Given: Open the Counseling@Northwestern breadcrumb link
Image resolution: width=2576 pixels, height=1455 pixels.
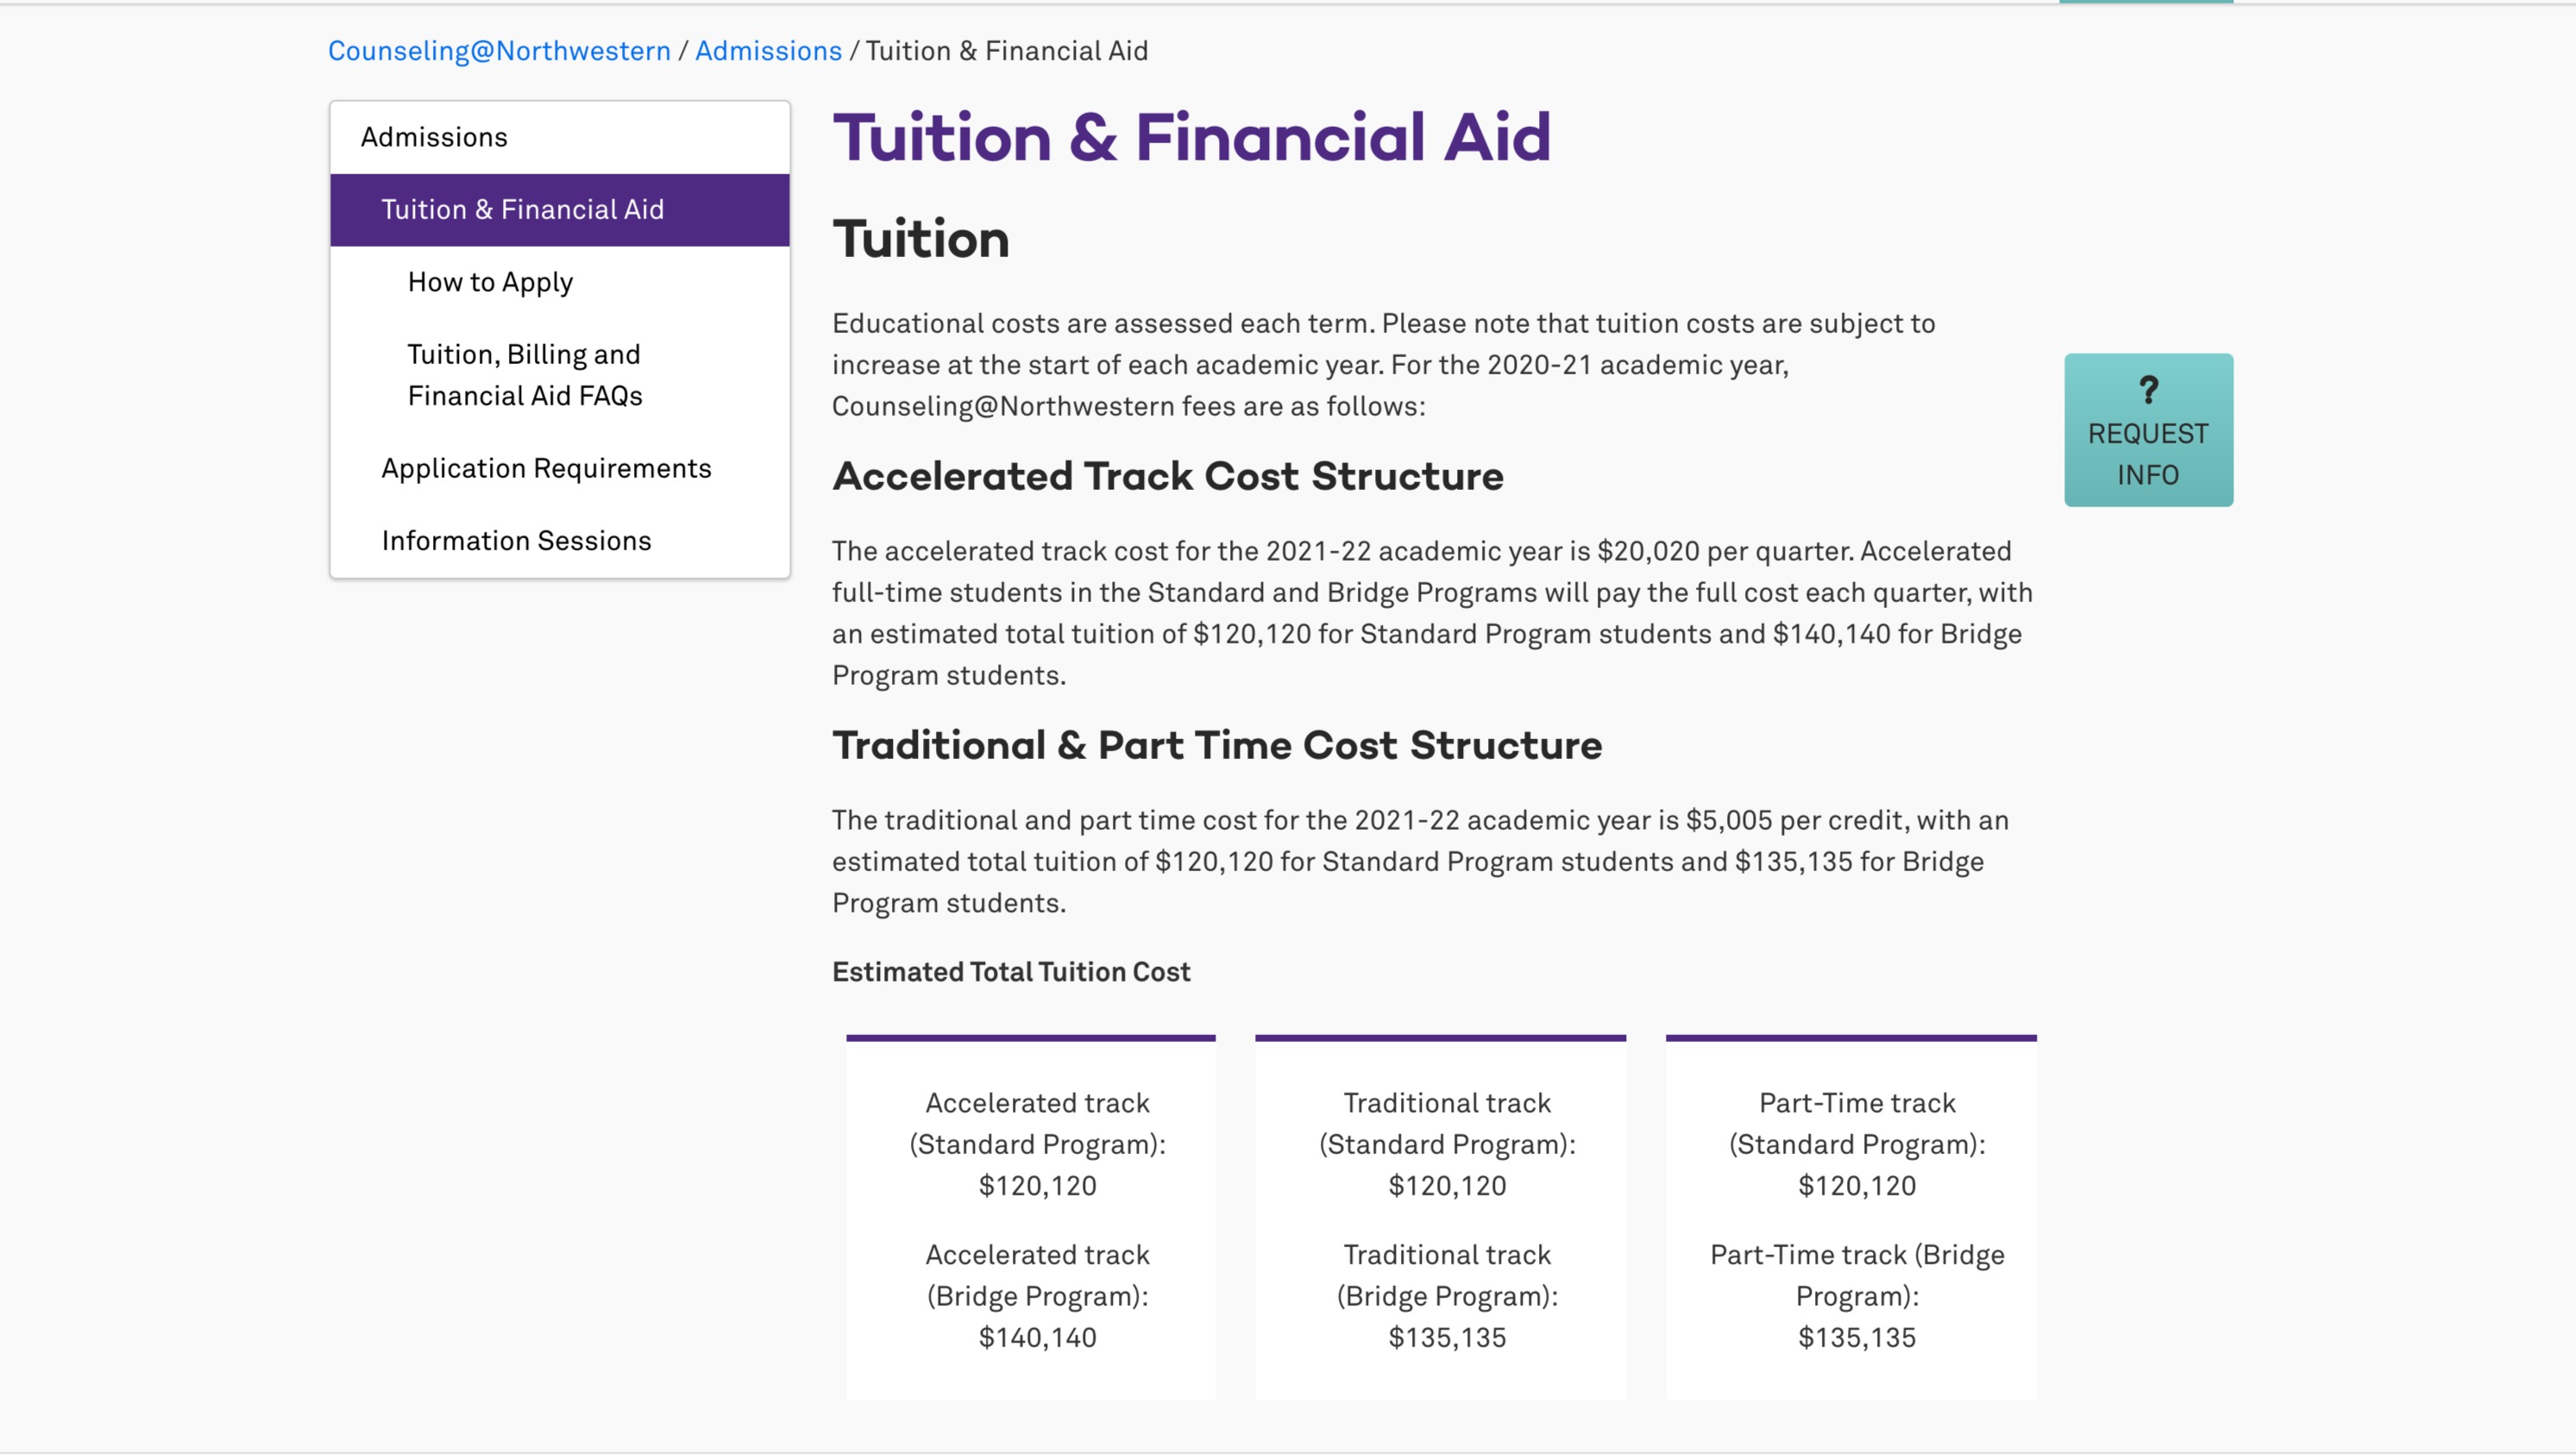Looking at the screenshot, I should 499,51.
